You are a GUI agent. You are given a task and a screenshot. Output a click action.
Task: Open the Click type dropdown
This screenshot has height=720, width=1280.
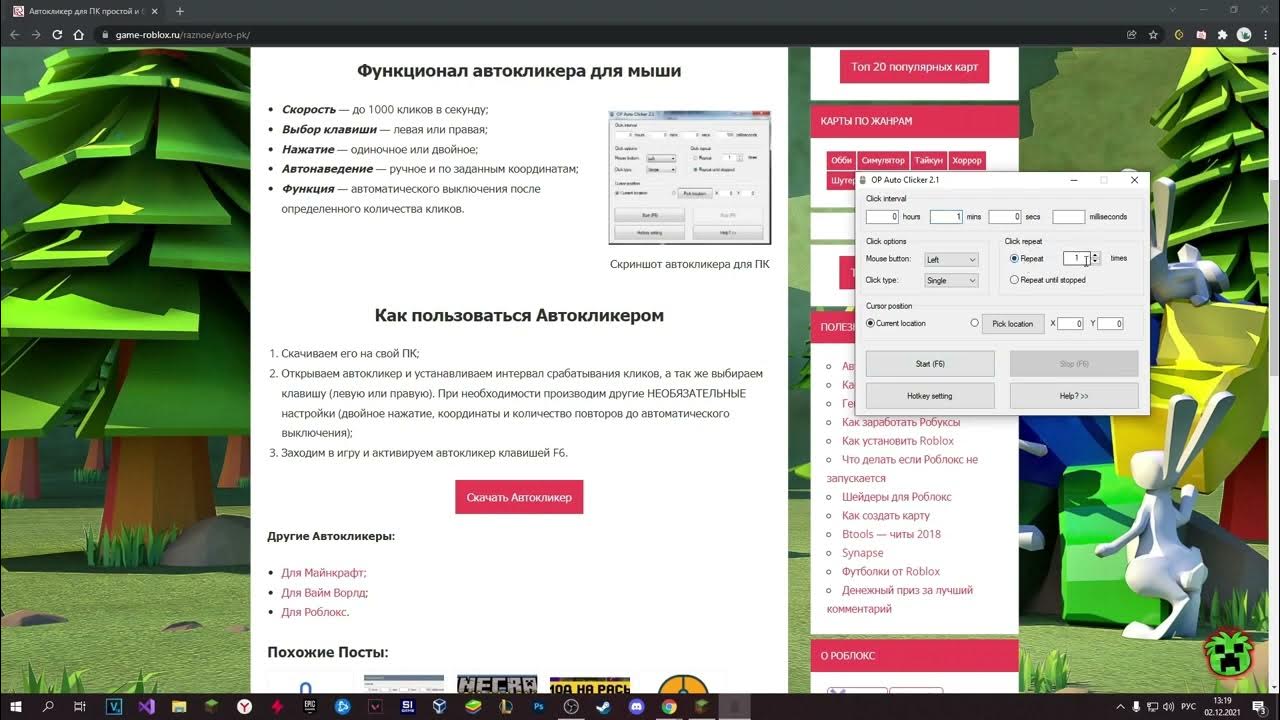tap(951, 281)
